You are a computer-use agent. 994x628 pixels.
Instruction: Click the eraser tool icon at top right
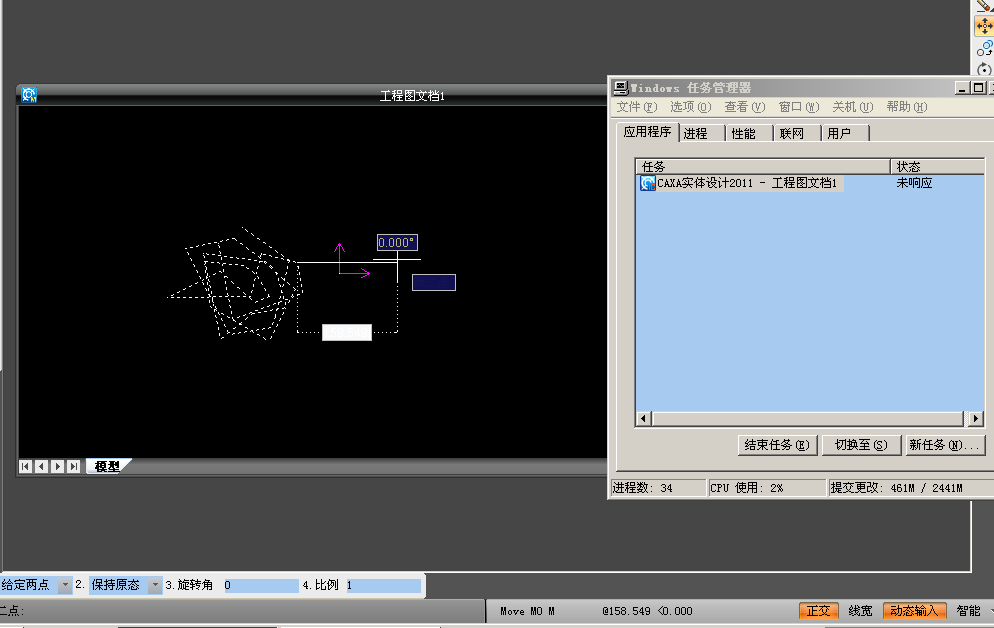click(984, 6)
